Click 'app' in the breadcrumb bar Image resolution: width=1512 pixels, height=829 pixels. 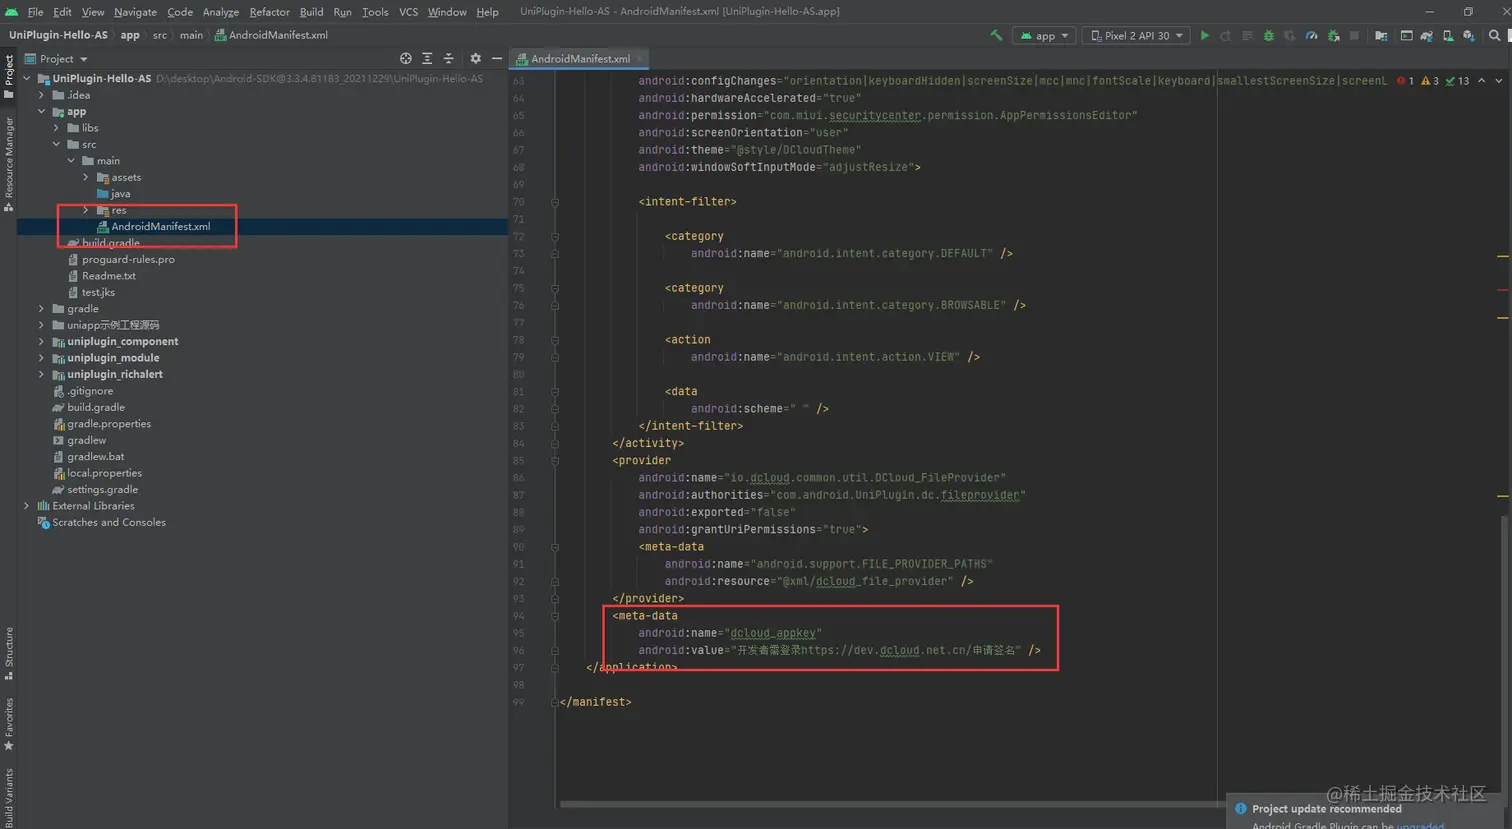[130, 35]
